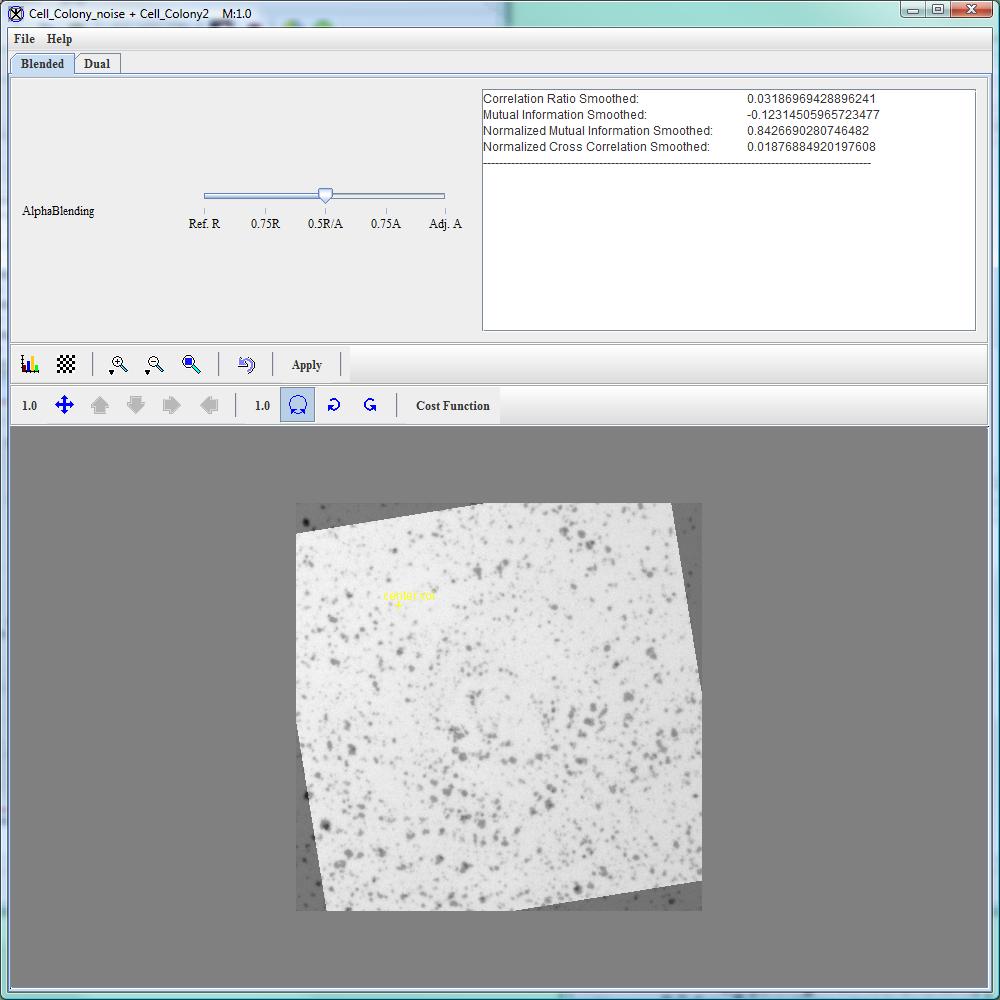The height and width of the screenshot is (1000, 1000).
Task: Click the checkerboard display icon
Action: tap(66, 365)
